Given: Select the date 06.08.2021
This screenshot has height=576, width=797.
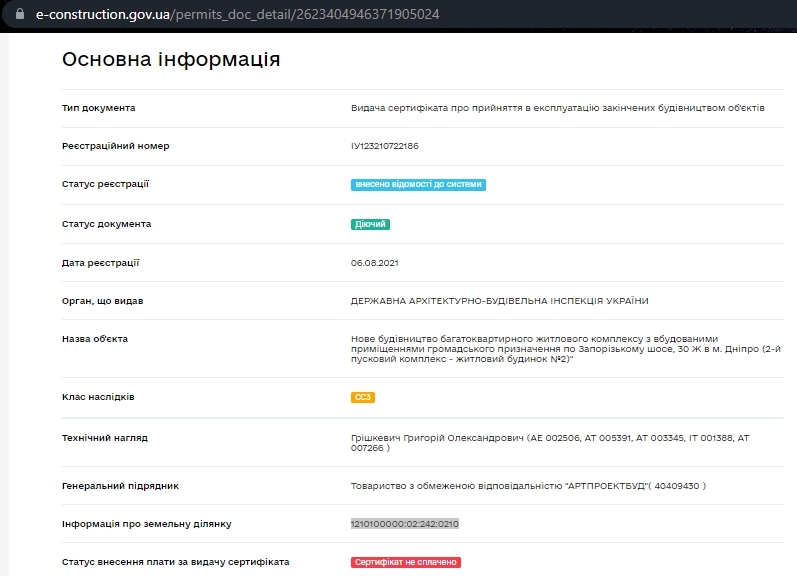Looking at the screenshot, I should [x=375, y=263].
